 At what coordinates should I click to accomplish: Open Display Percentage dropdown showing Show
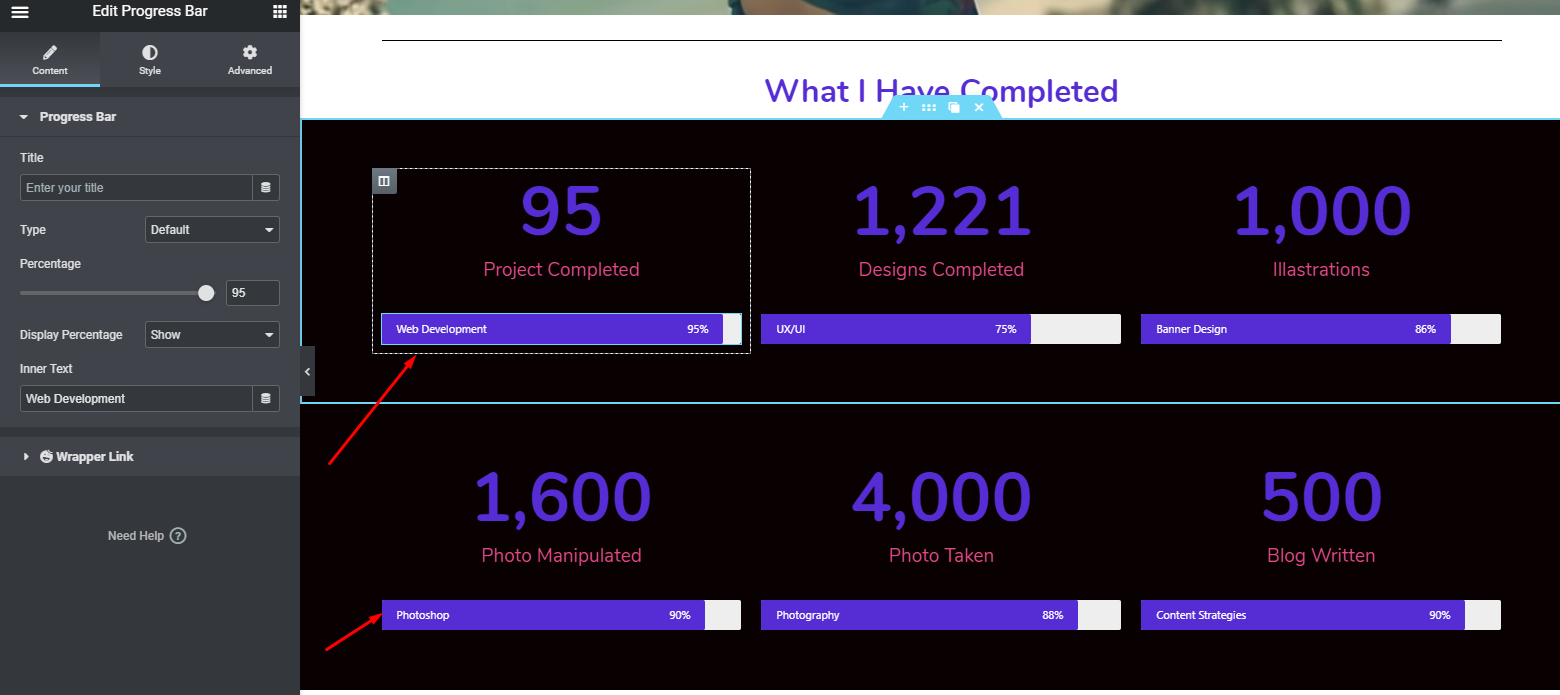click(x=212, y=335)
